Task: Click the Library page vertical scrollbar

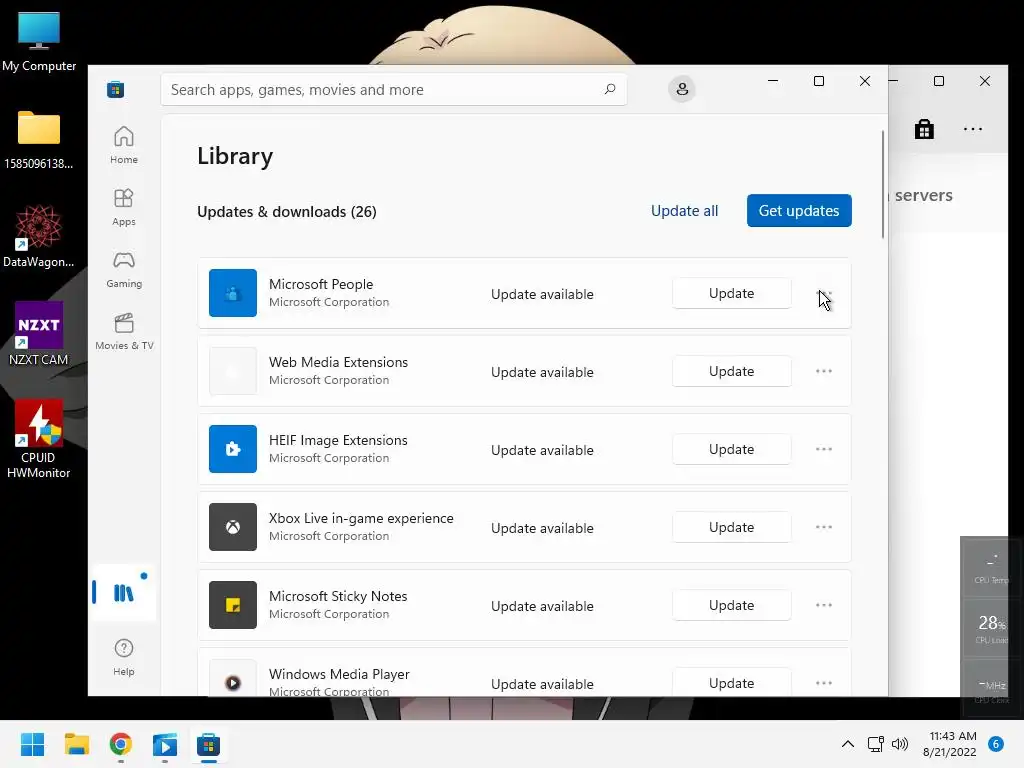Action: tap(883, 185)
